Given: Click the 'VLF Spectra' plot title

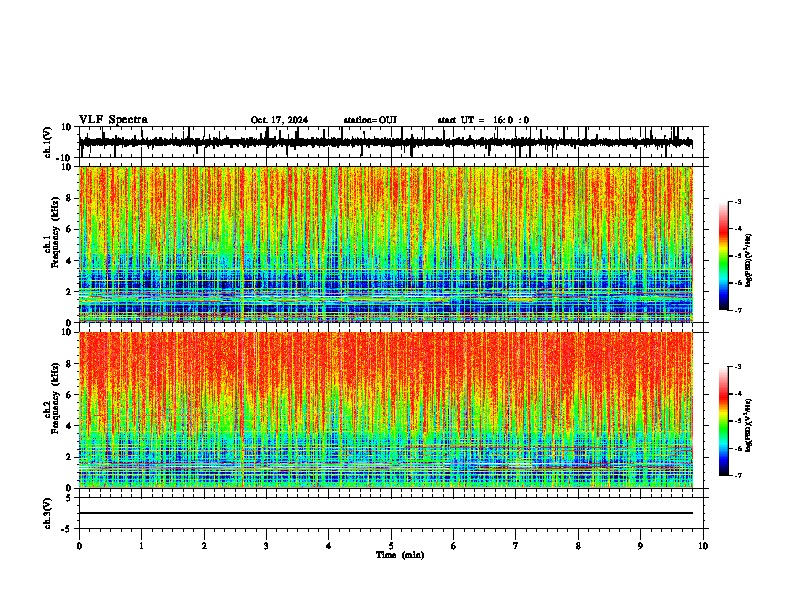Looking at the screenshot, I should (113, 120).
